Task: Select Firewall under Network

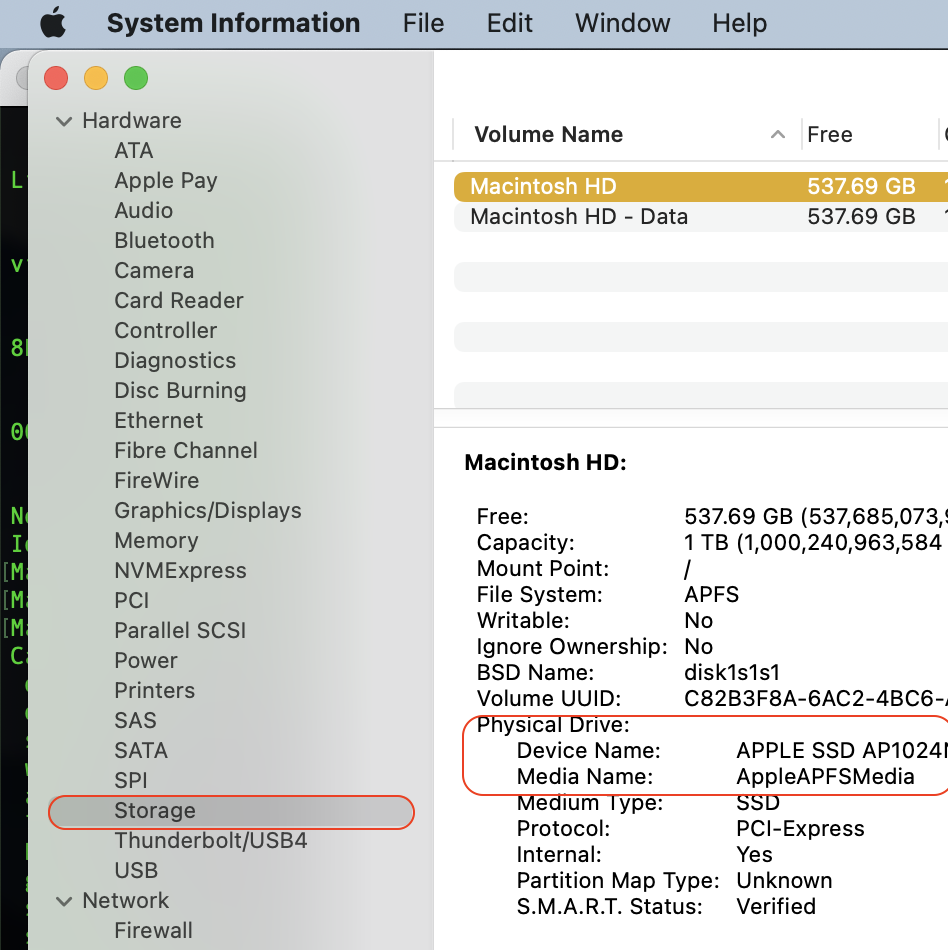Action: (153, 931)
